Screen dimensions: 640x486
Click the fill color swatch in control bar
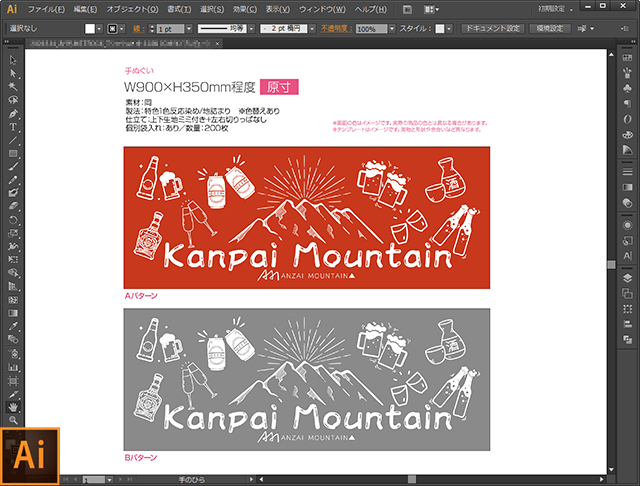(90, 29)
